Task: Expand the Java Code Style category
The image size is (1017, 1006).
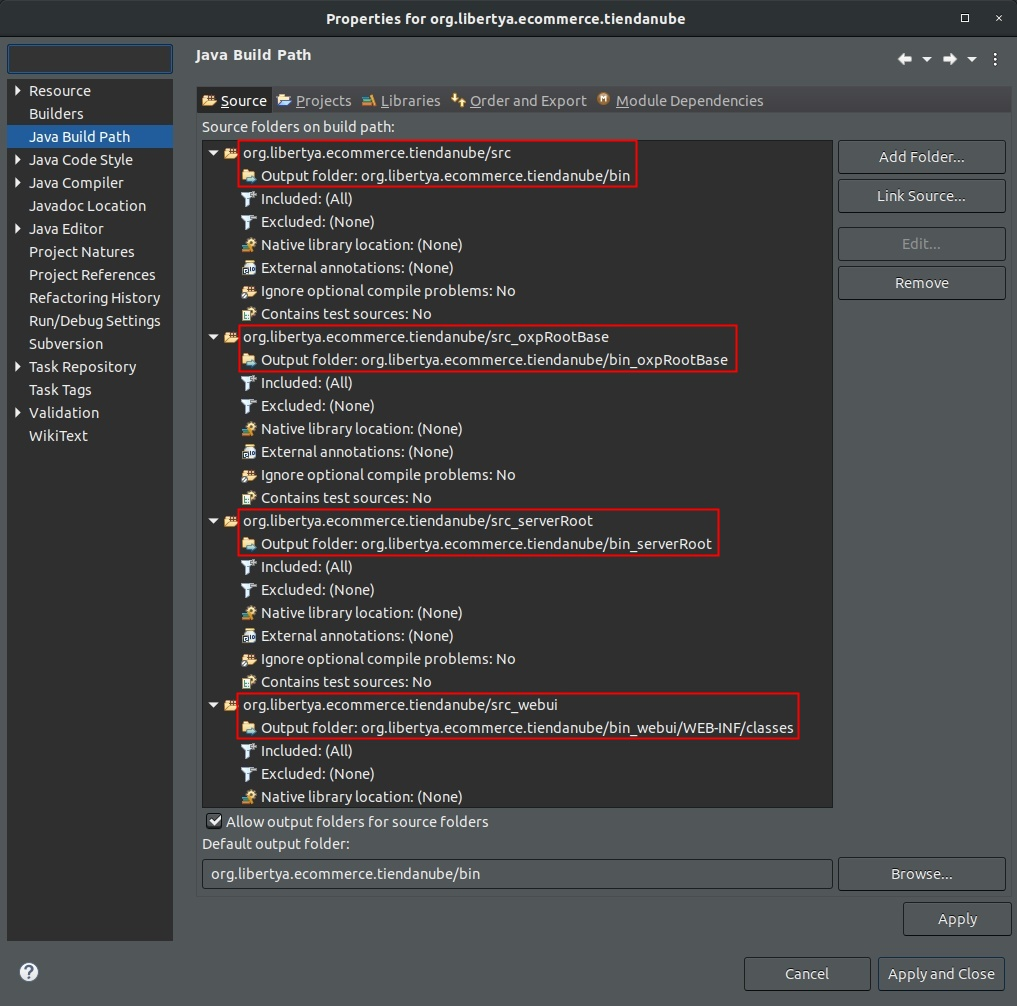Action: pyautogui.click(x=18, y=160)
